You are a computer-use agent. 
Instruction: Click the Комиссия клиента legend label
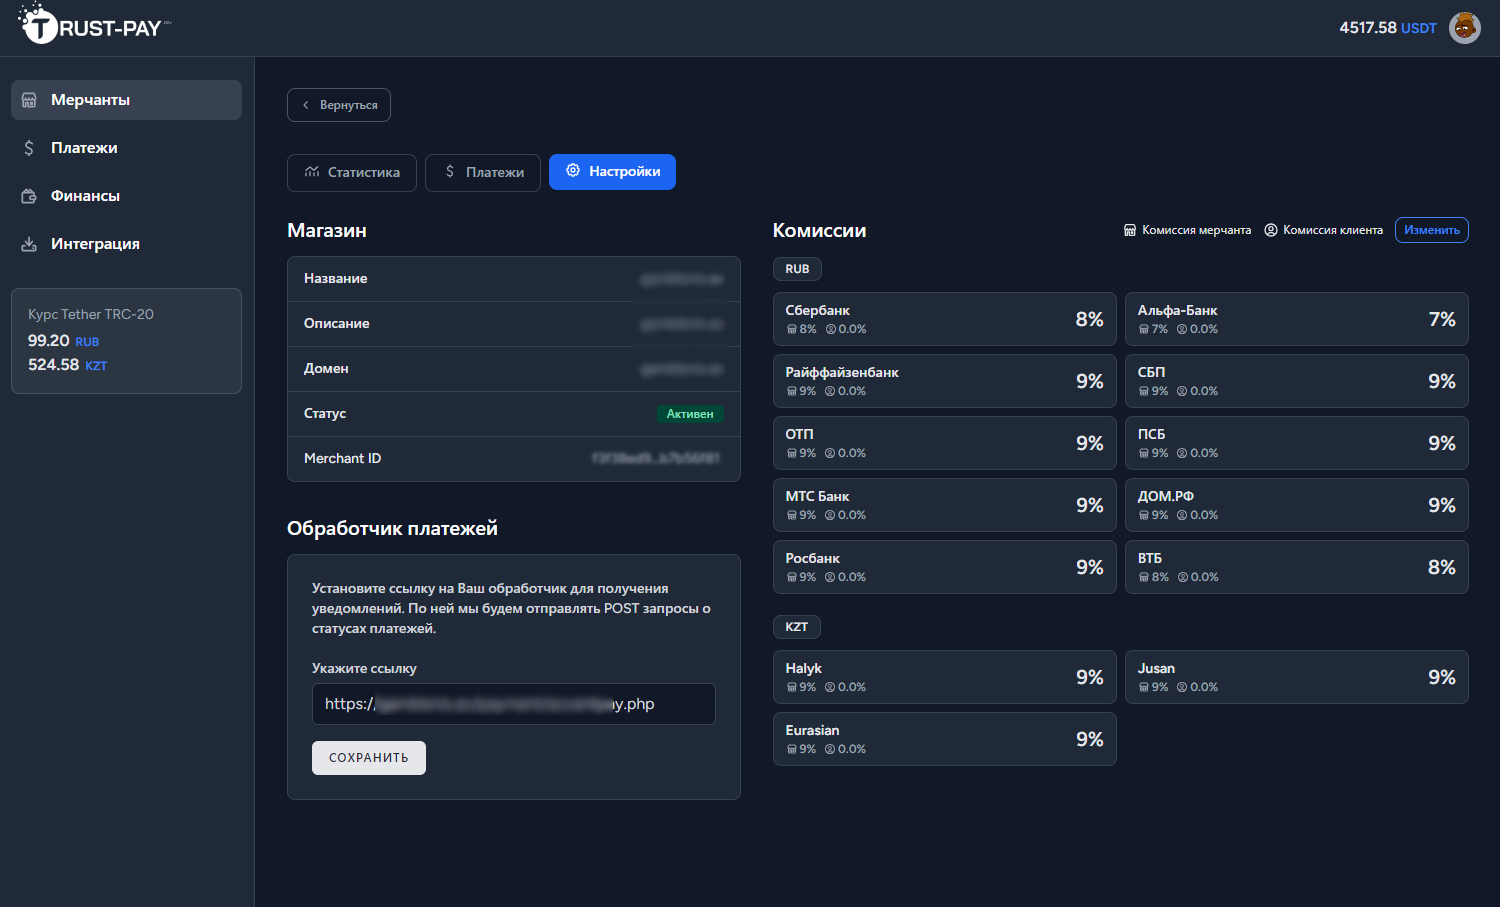(x=1333, y=230)
